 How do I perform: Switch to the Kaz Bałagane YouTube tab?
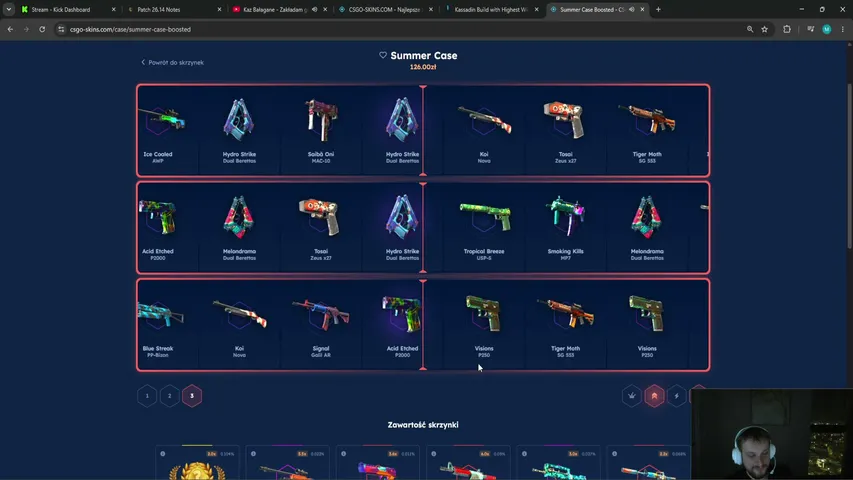275,9
